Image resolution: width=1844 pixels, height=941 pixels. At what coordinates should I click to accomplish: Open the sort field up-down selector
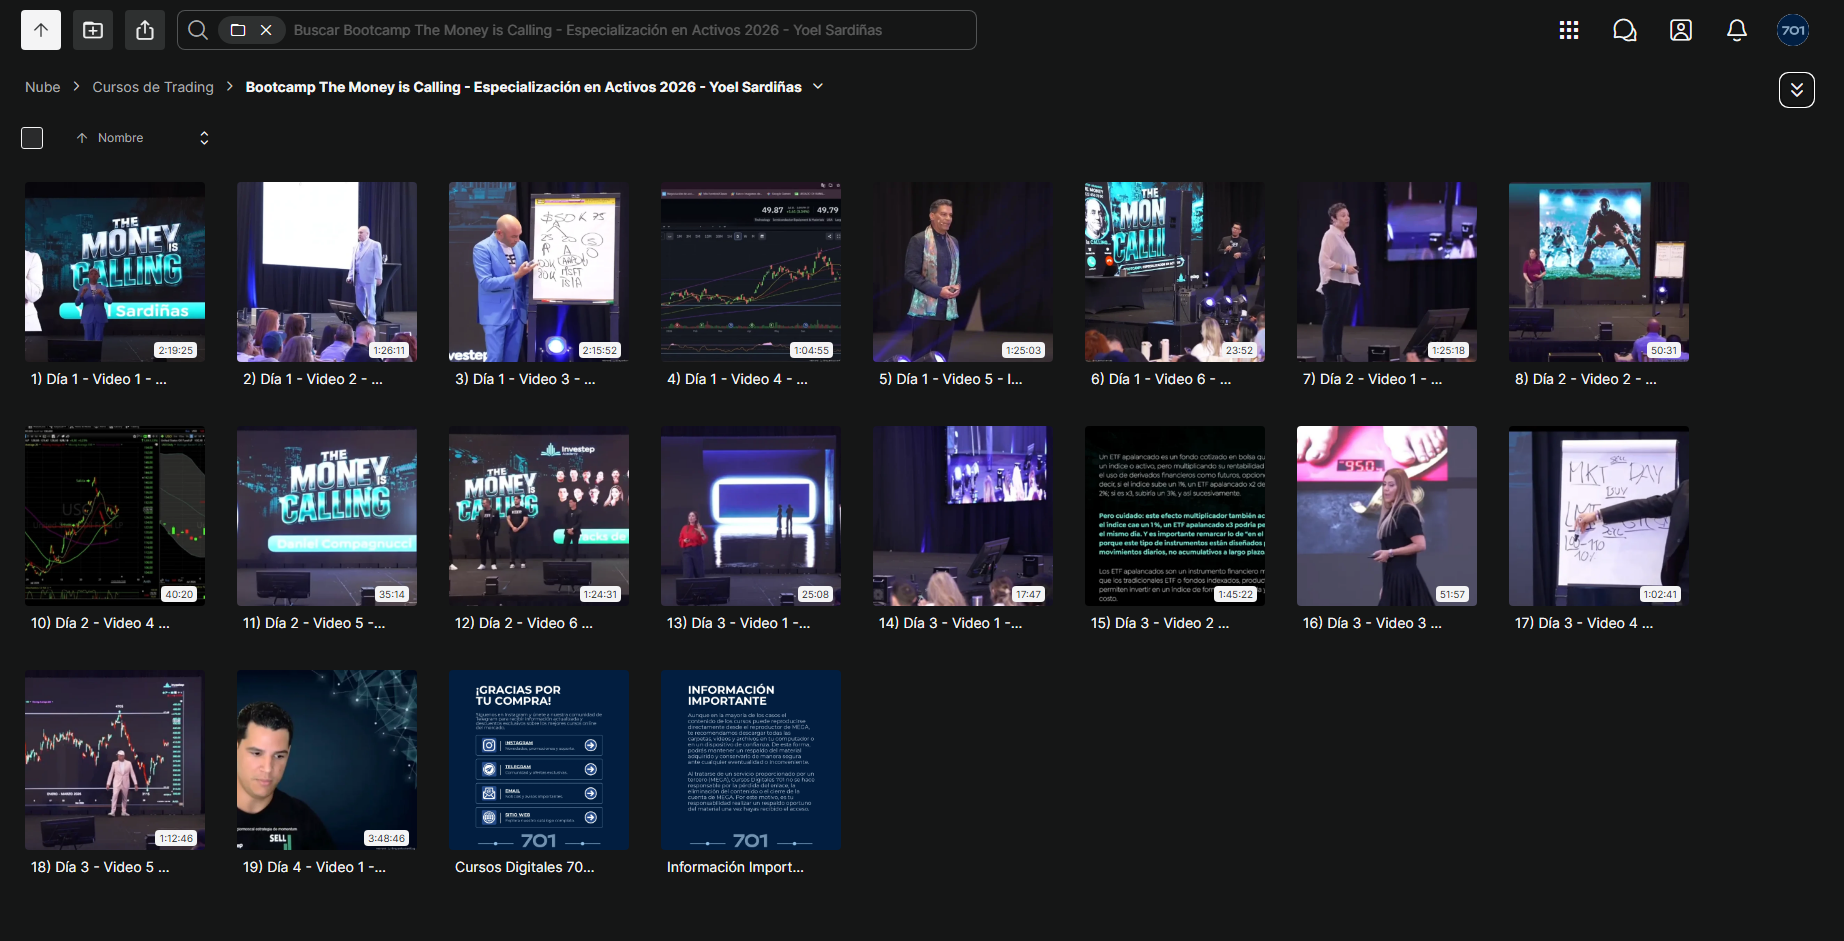[204, 138]
